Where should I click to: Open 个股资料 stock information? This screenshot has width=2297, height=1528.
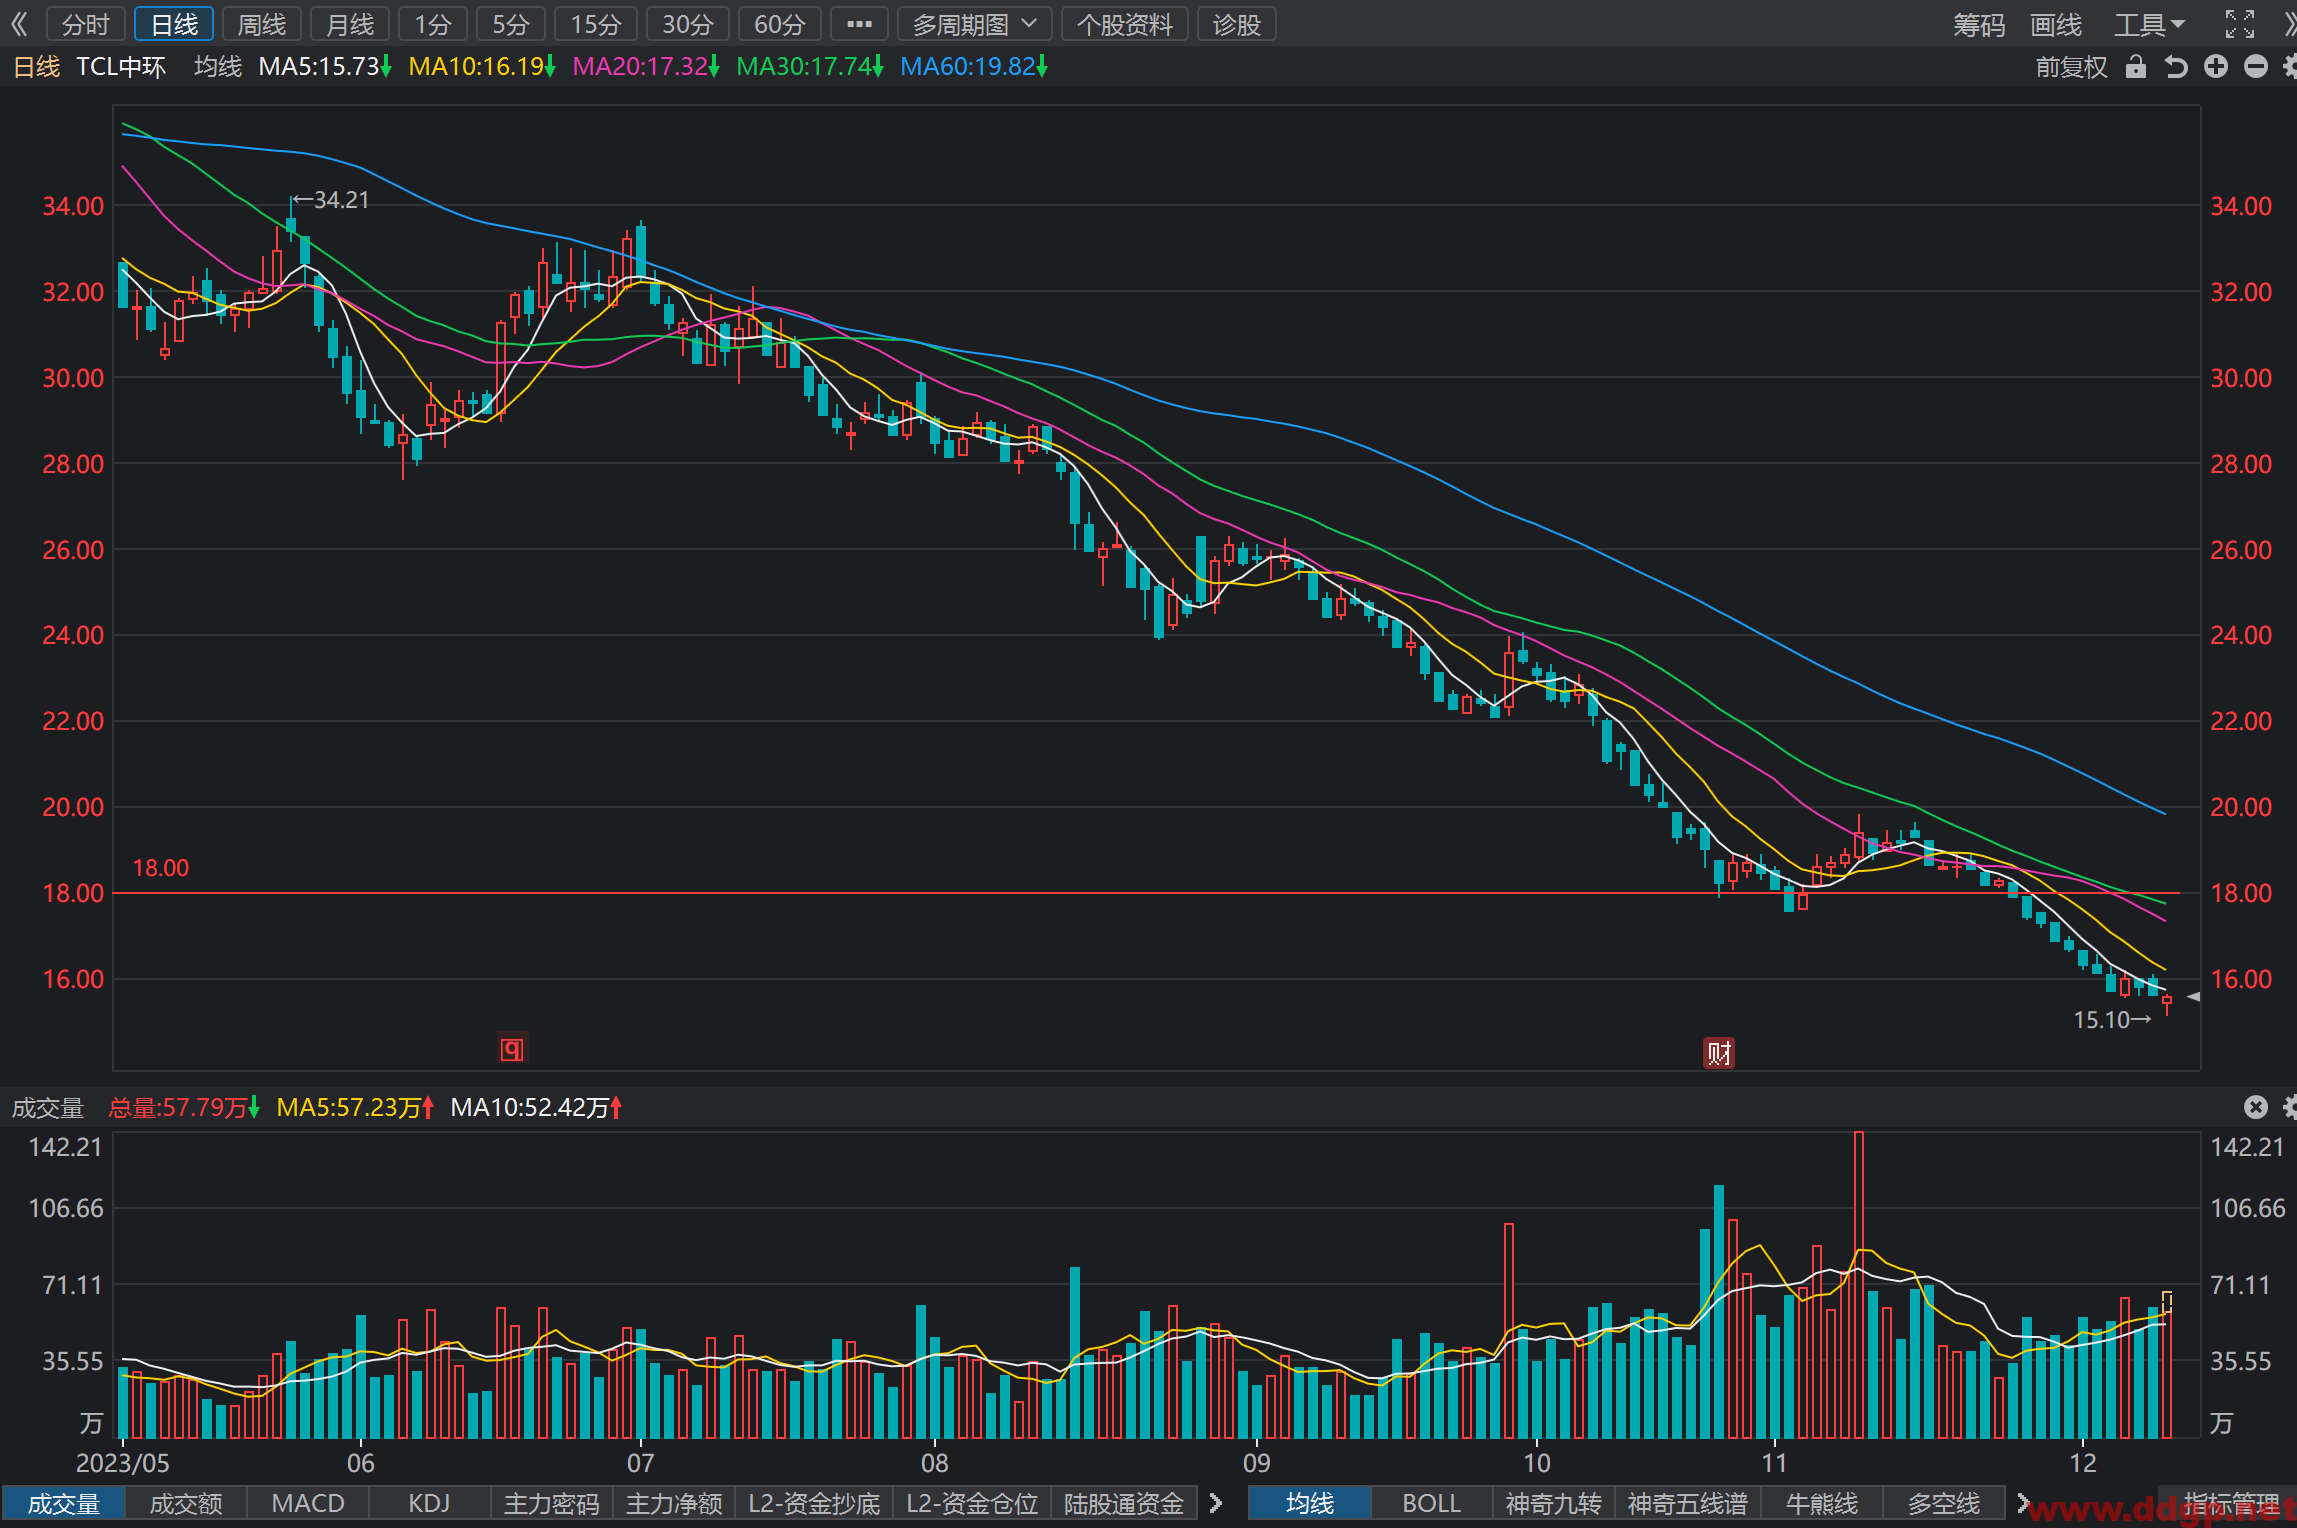pos(1125,24)
